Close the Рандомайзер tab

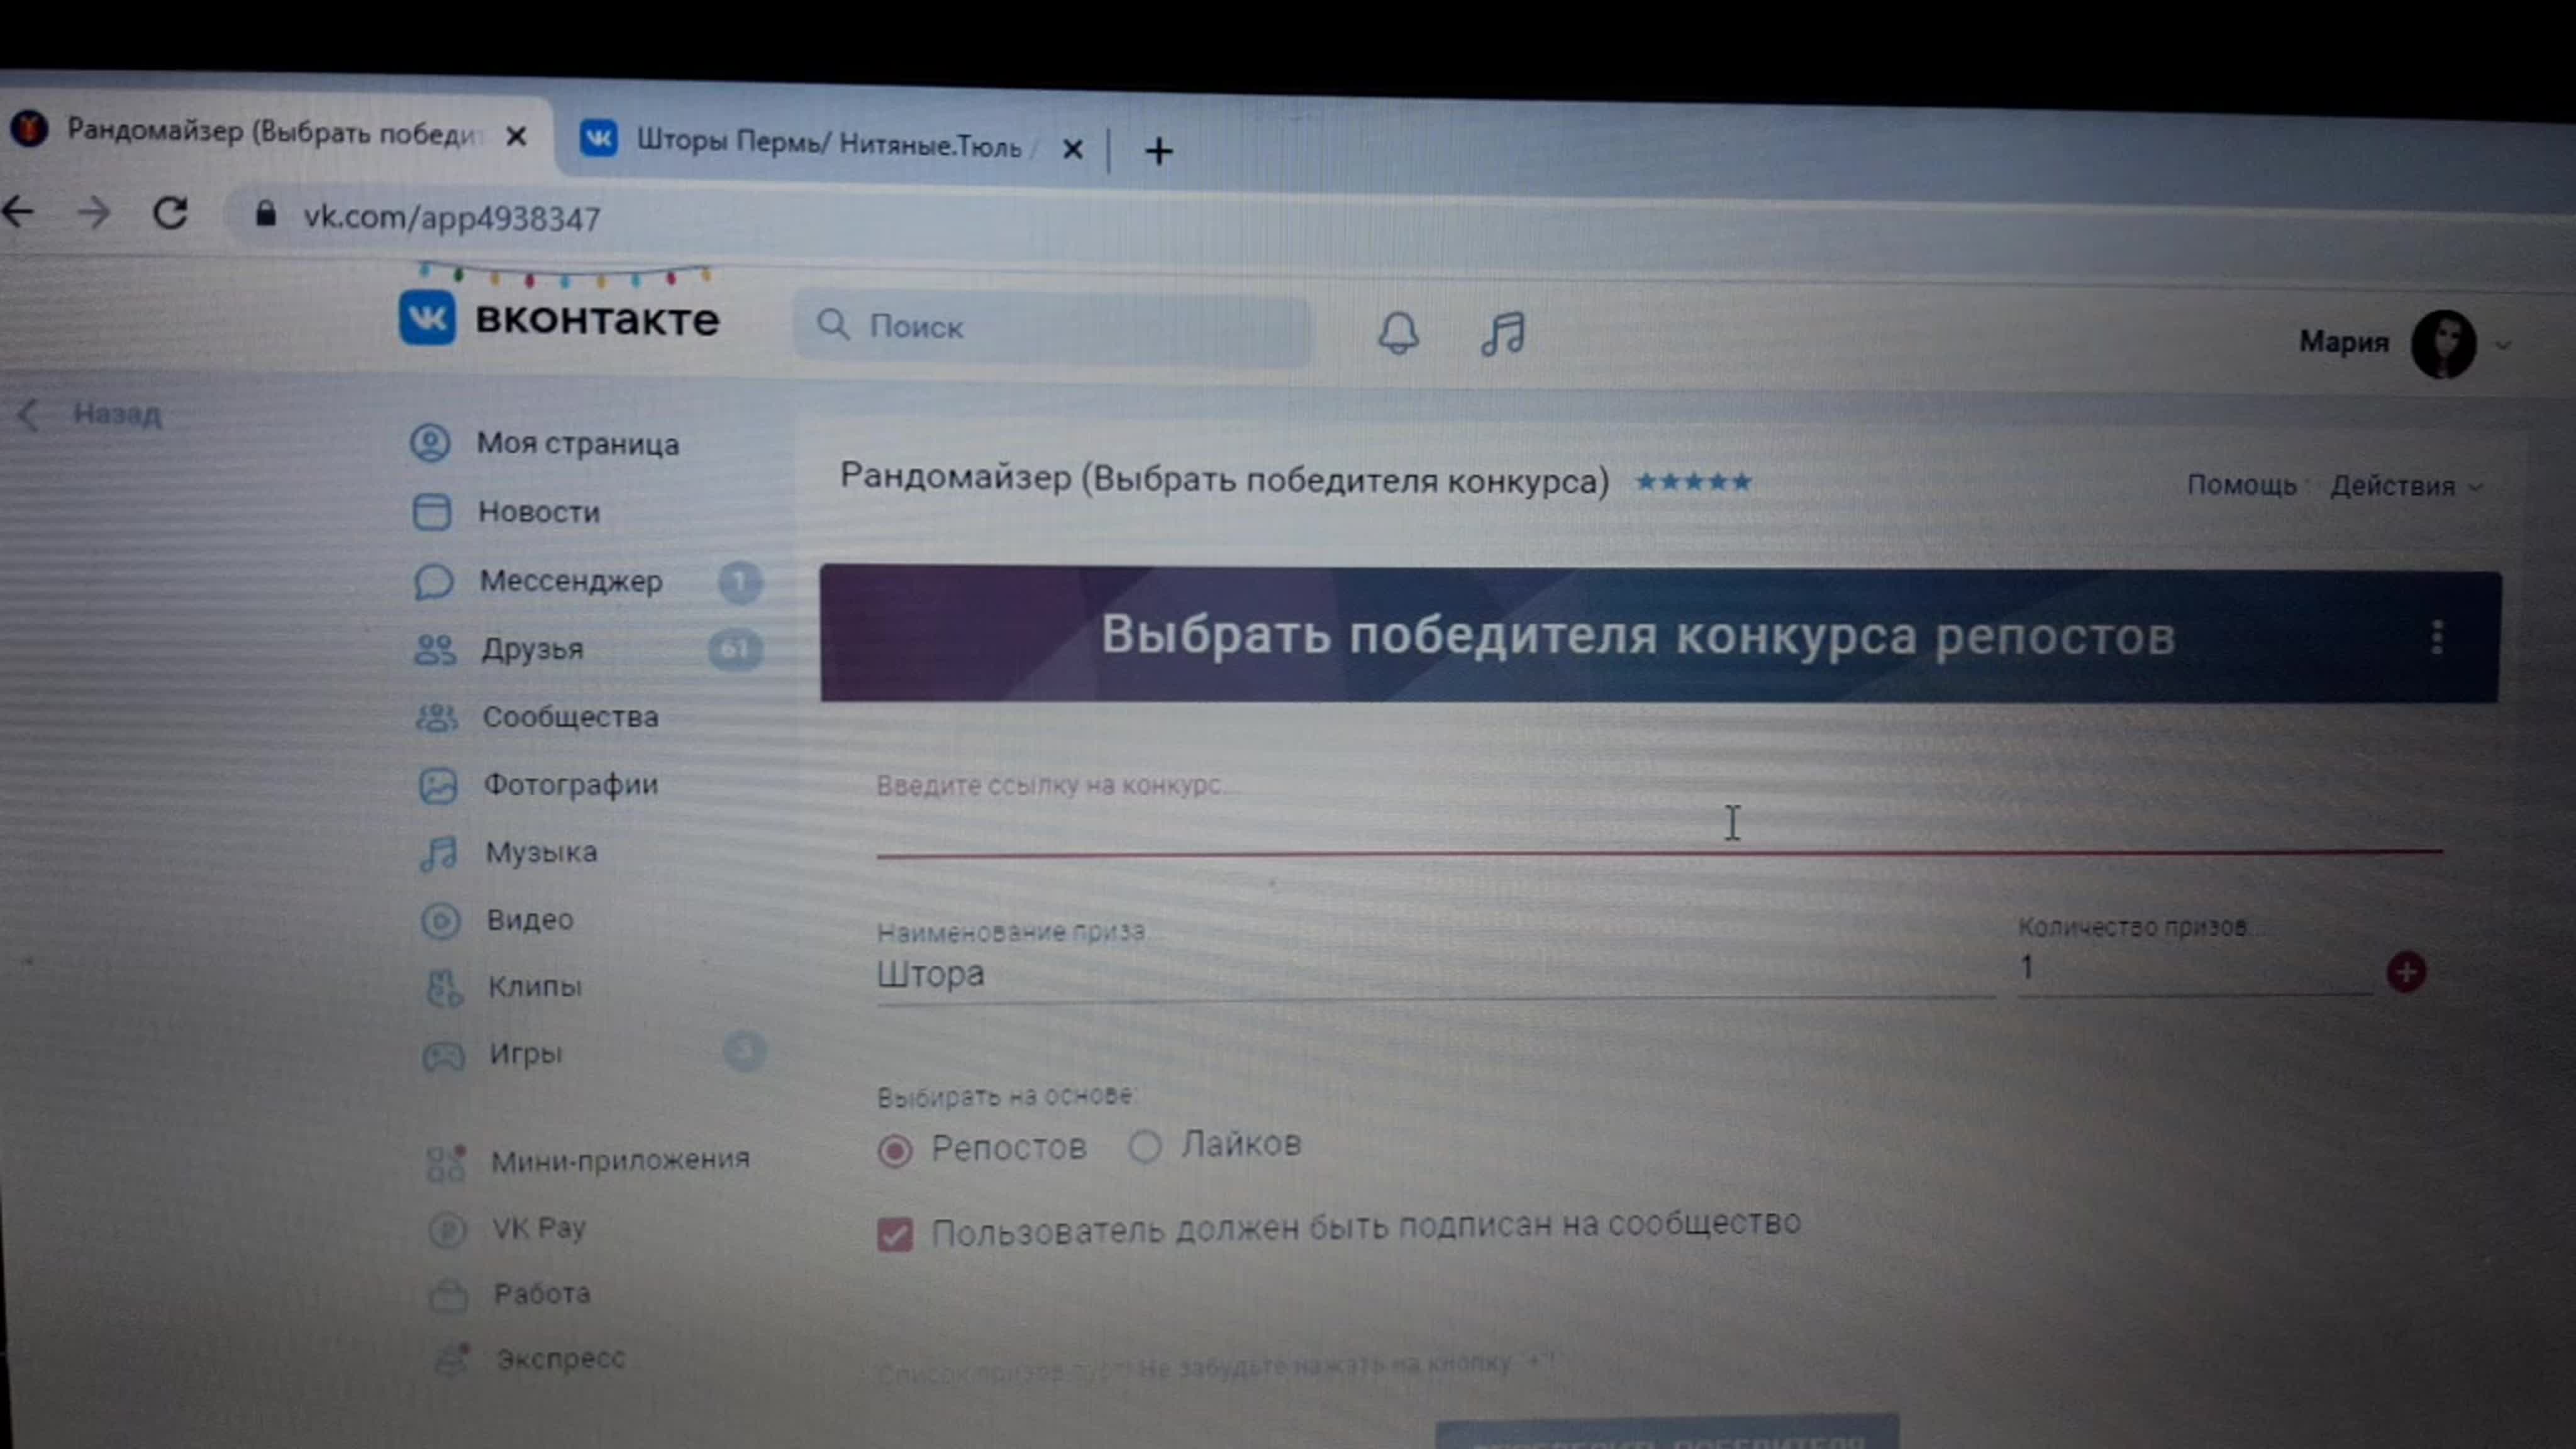pos(516,136)
